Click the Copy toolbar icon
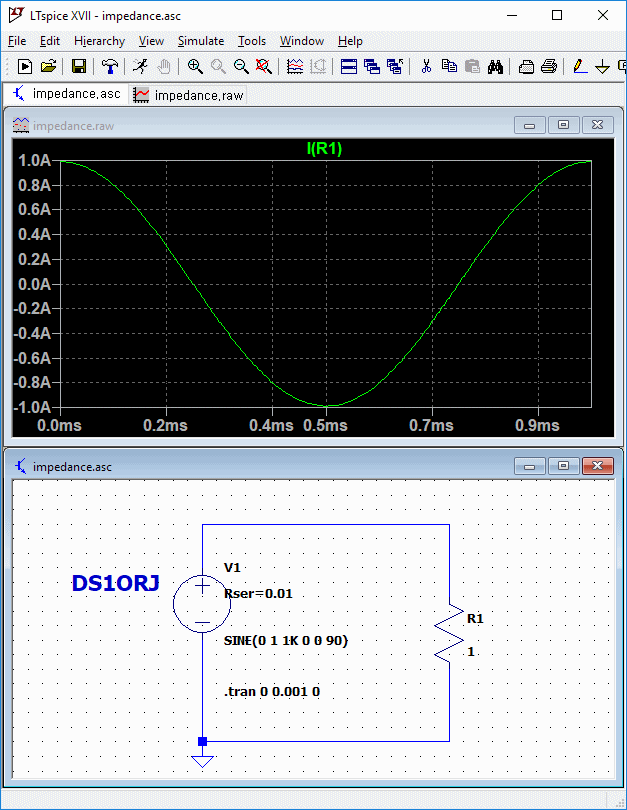This screenshot has height=810, width=627. (x=449, y=66)
